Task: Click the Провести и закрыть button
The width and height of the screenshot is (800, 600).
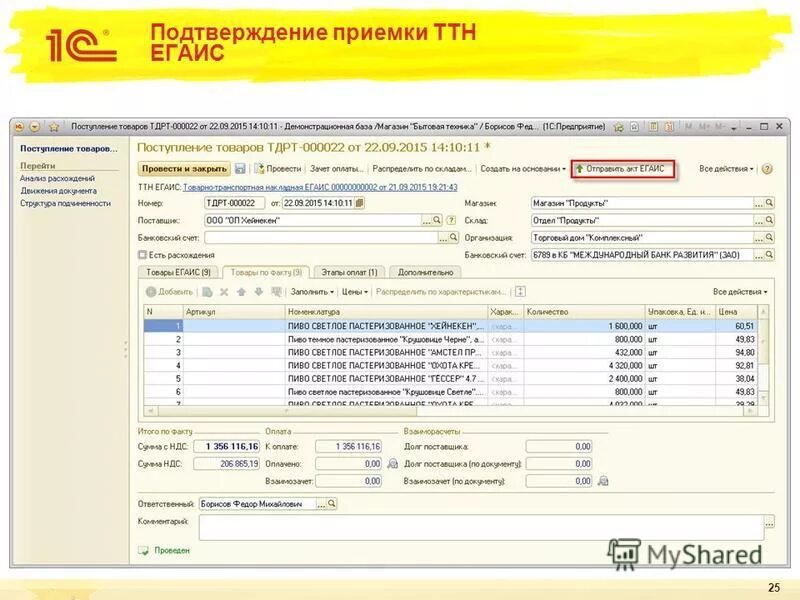Action: coord(184,169)
